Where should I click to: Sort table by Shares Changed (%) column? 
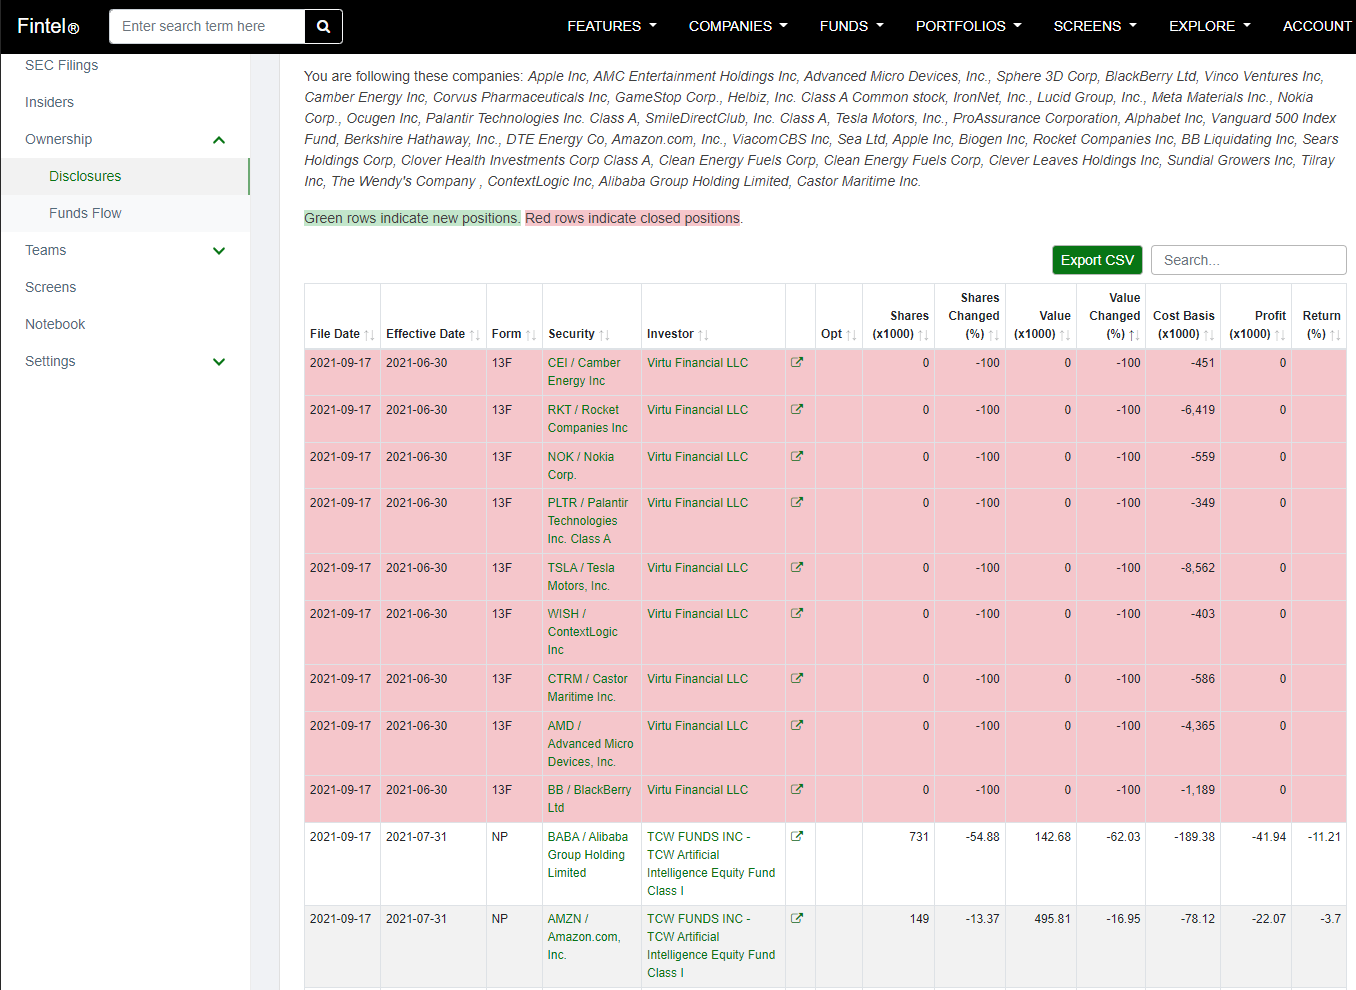click(x=970, y=316)
